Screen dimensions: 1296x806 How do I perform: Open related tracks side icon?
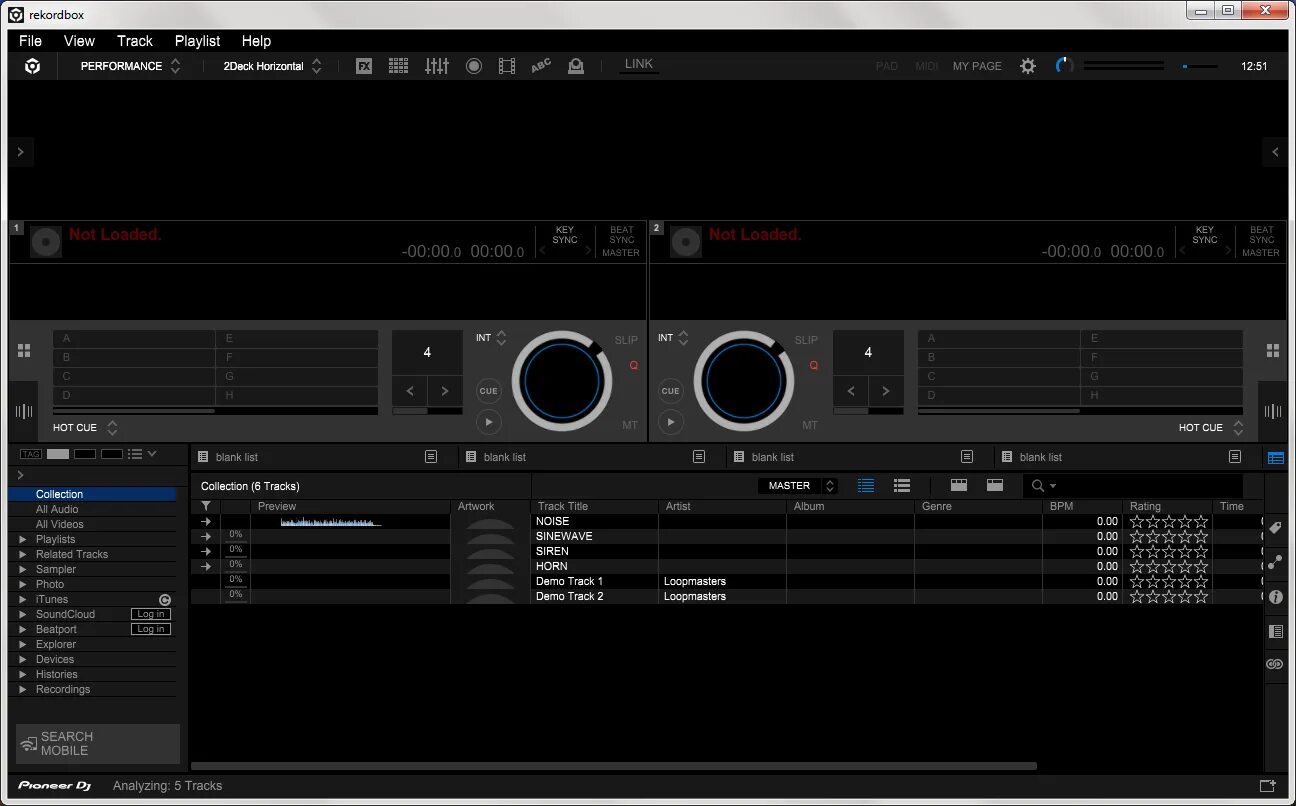coord(1275,563)
